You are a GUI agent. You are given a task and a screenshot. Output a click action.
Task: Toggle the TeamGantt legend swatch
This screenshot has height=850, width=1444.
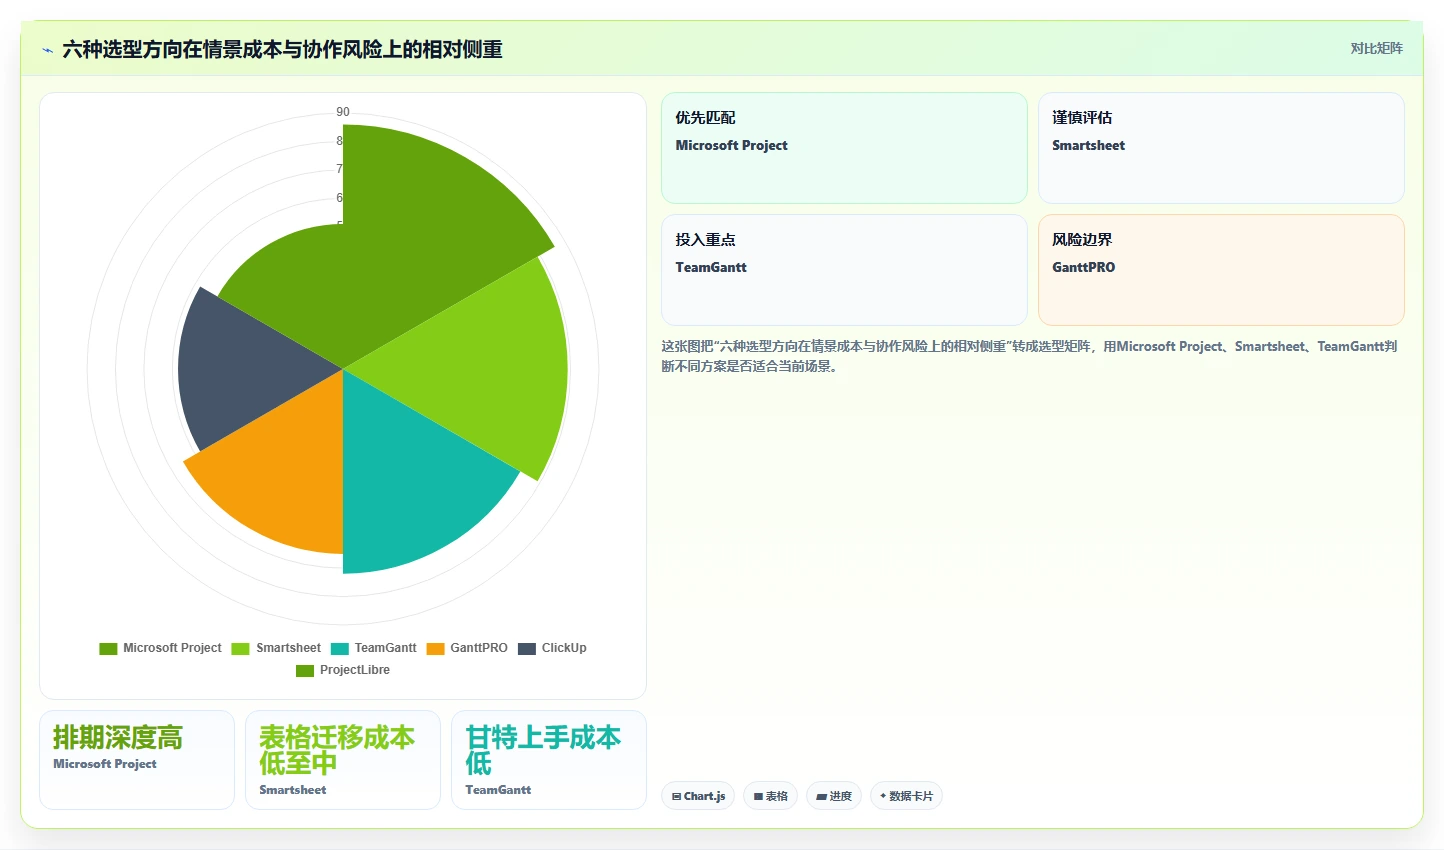coord(339,648)
